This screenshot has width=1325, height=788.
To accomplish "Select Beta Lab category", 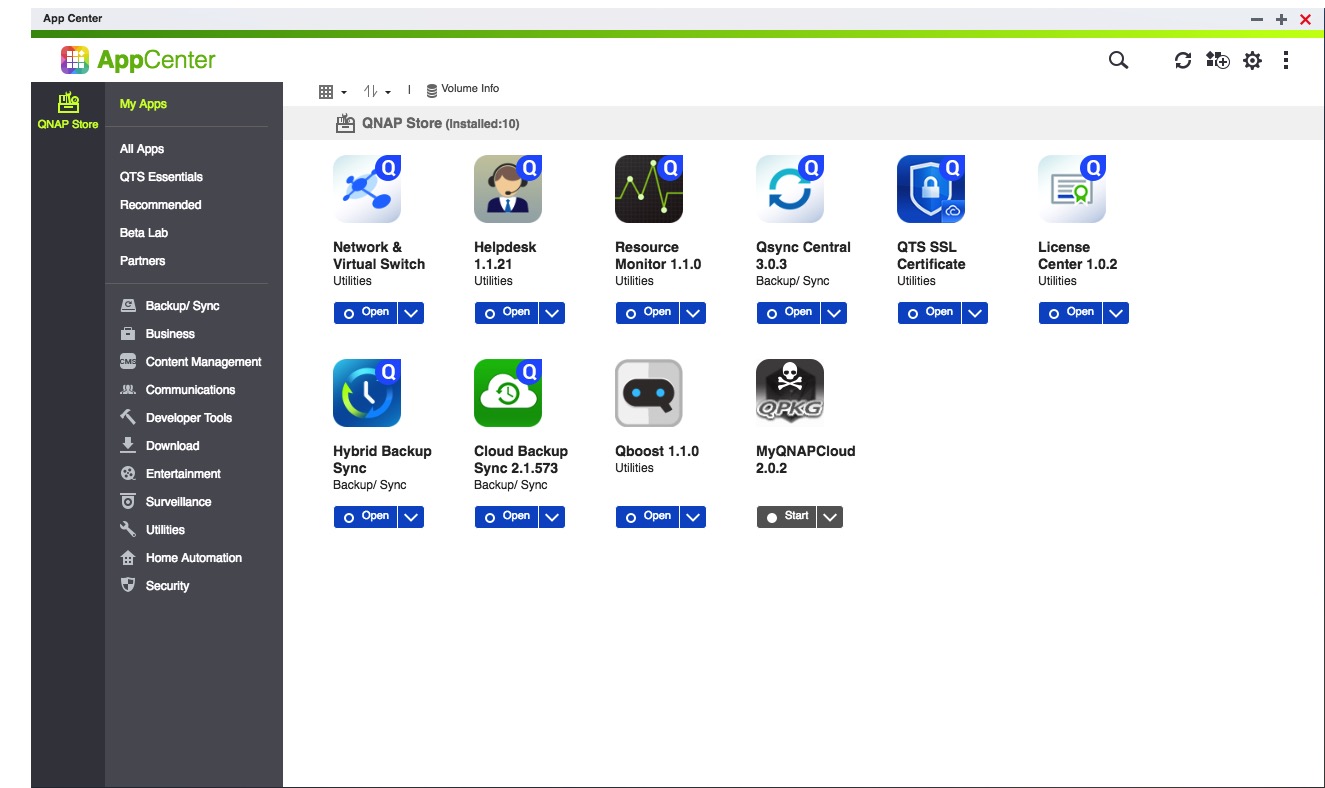I will [144, 233].
